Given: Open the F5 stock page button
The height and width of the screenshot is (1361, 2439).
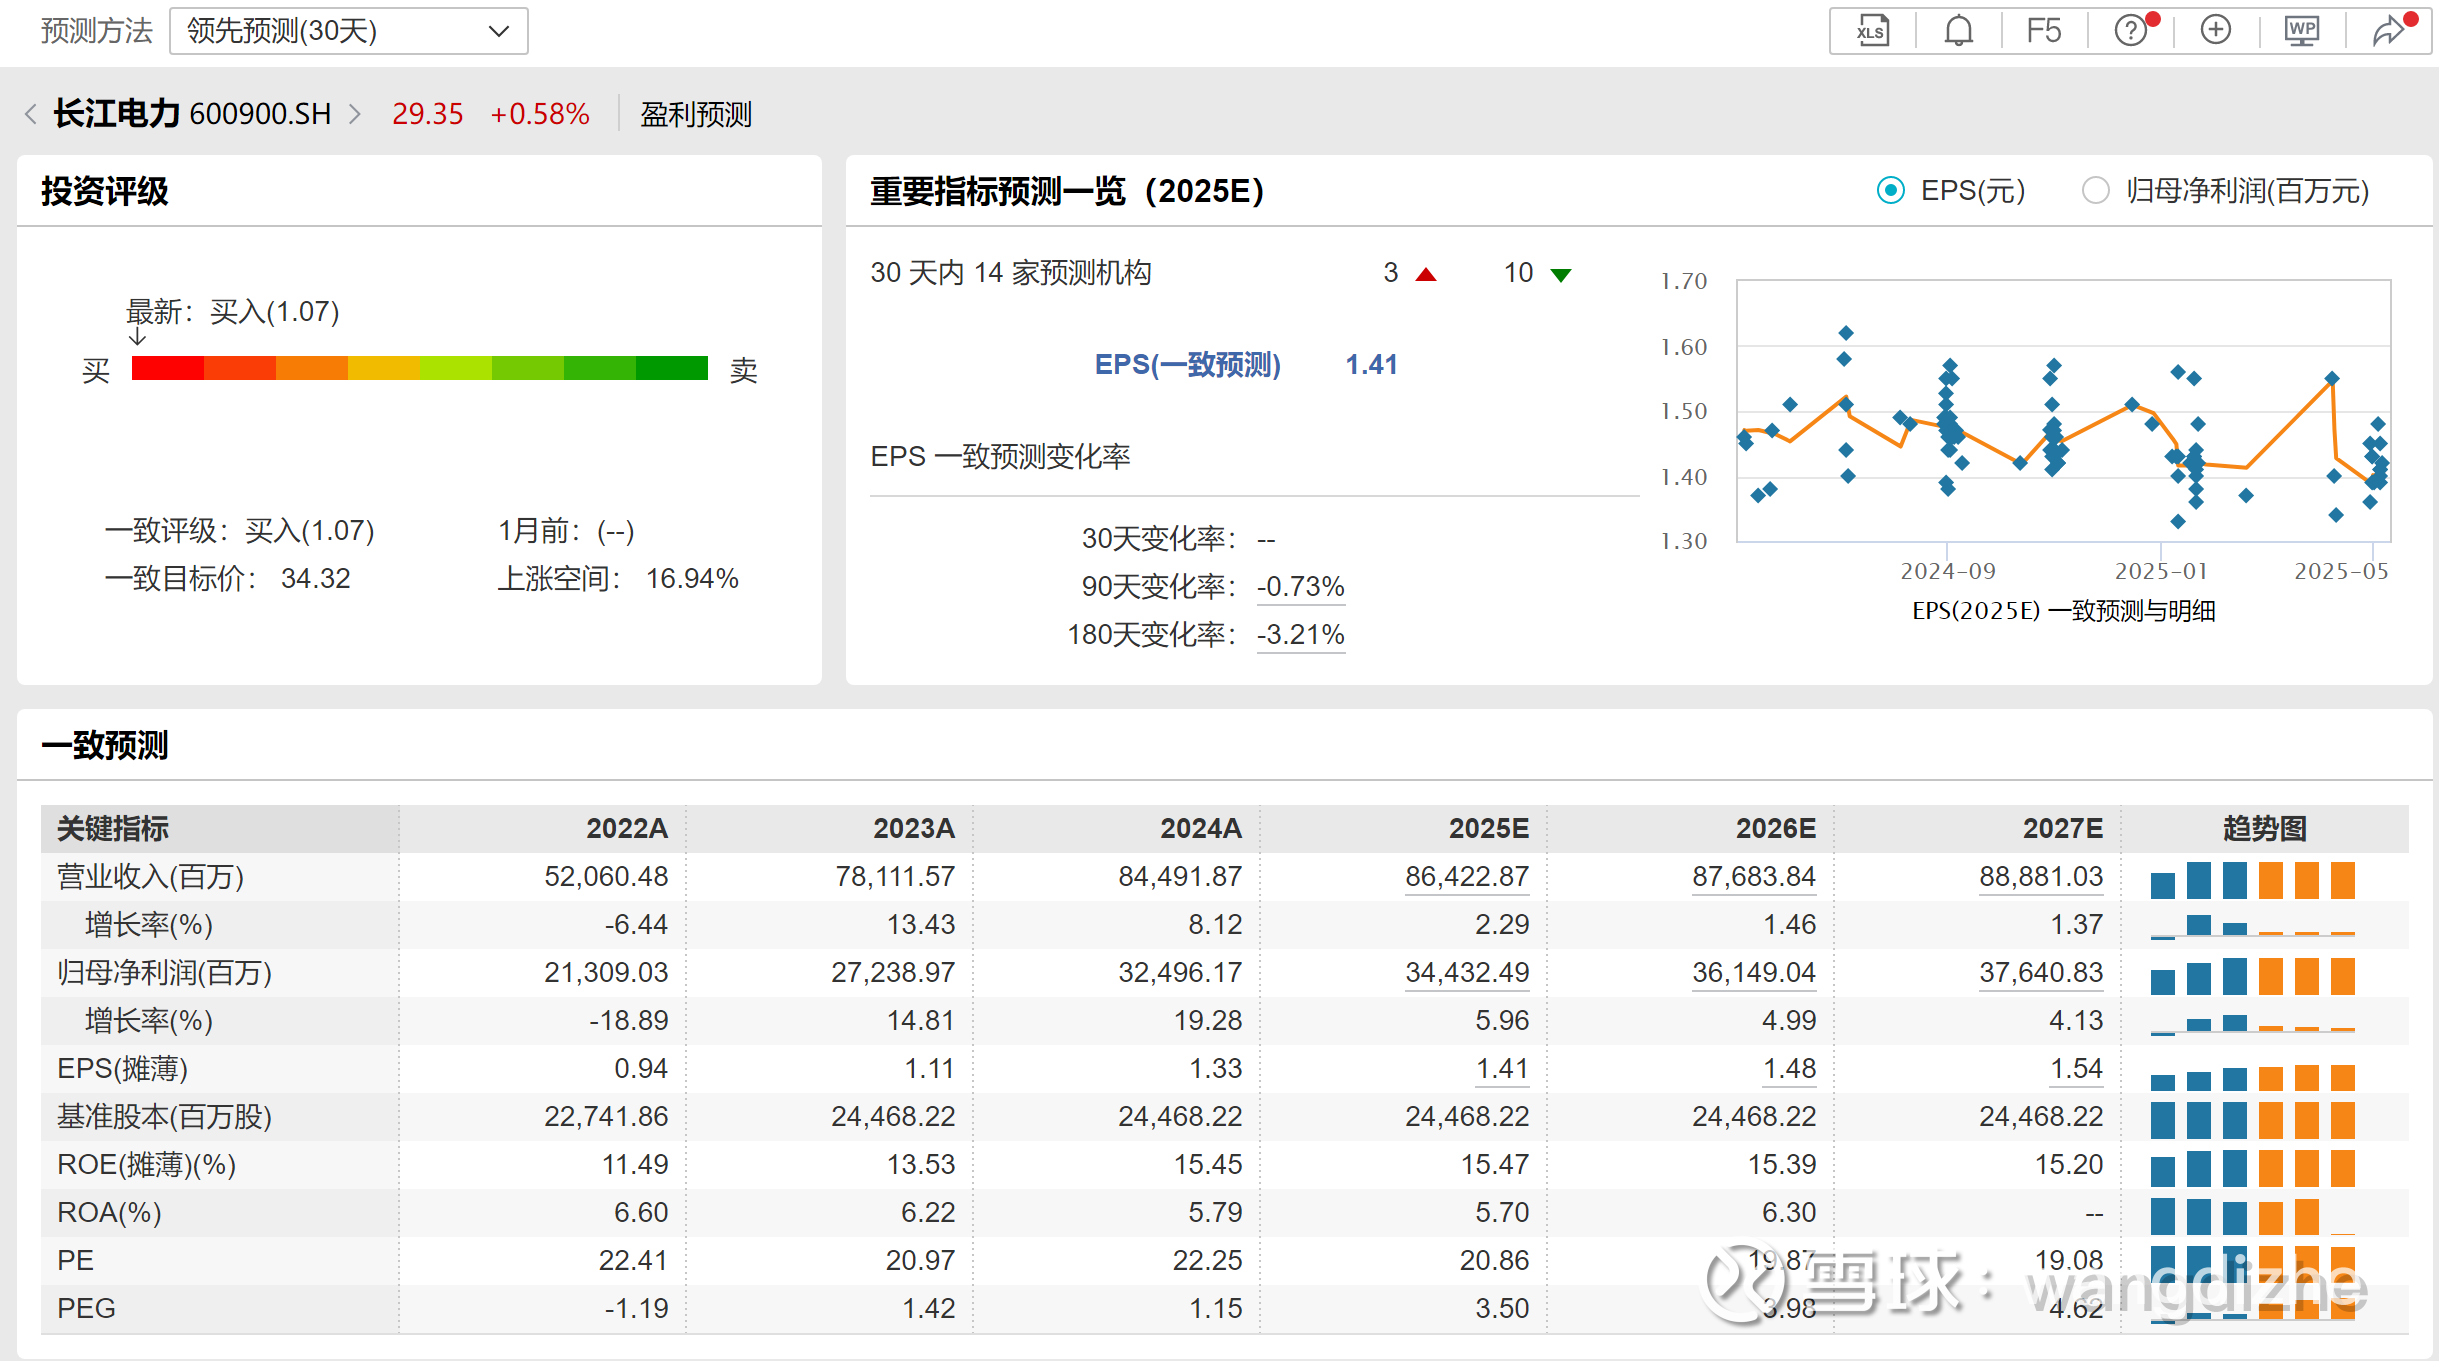Looking at the screenshot, I should click(2044, 31).
